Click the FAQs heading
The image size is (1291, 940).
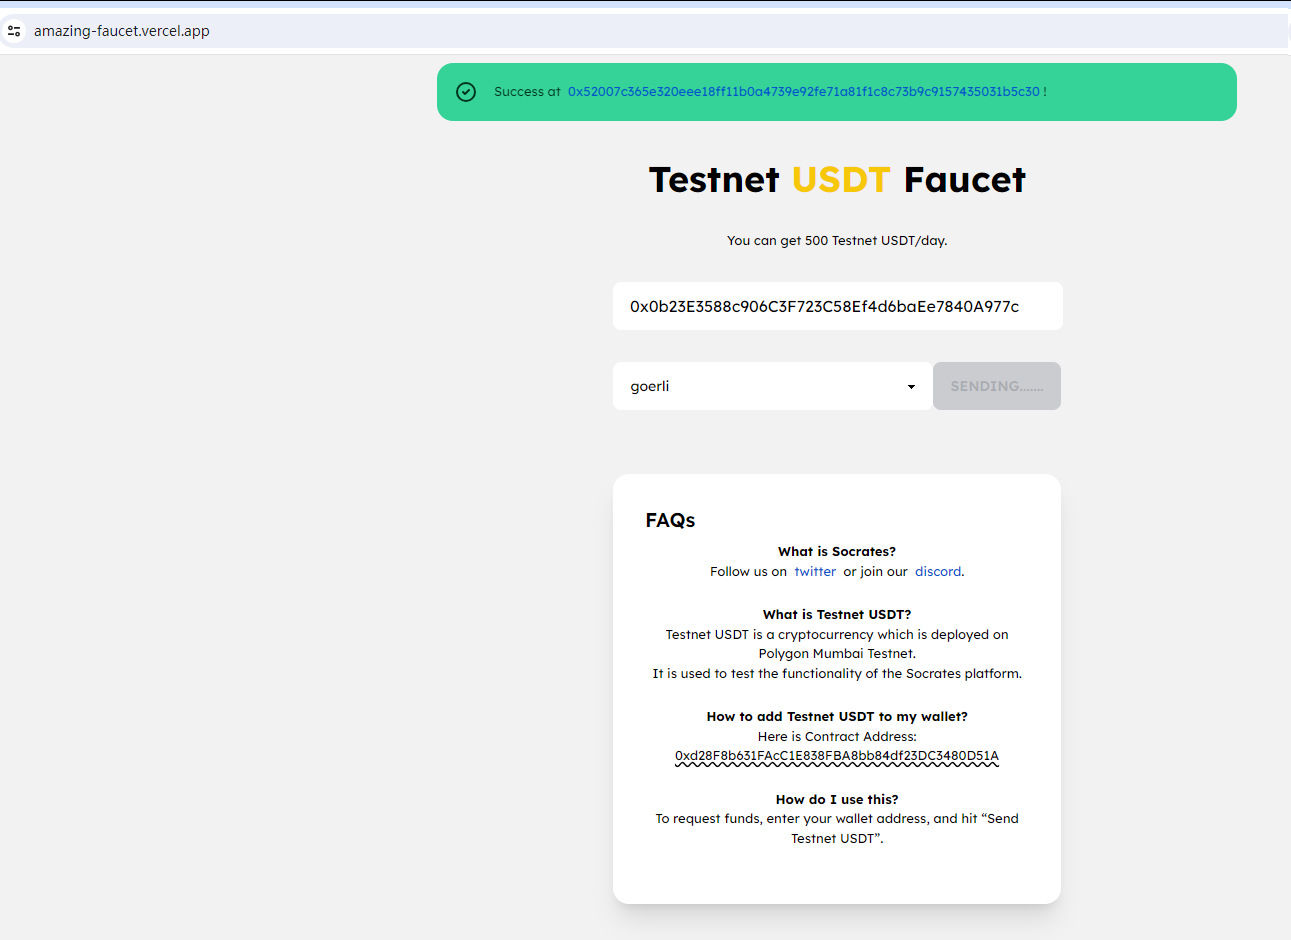670,520
